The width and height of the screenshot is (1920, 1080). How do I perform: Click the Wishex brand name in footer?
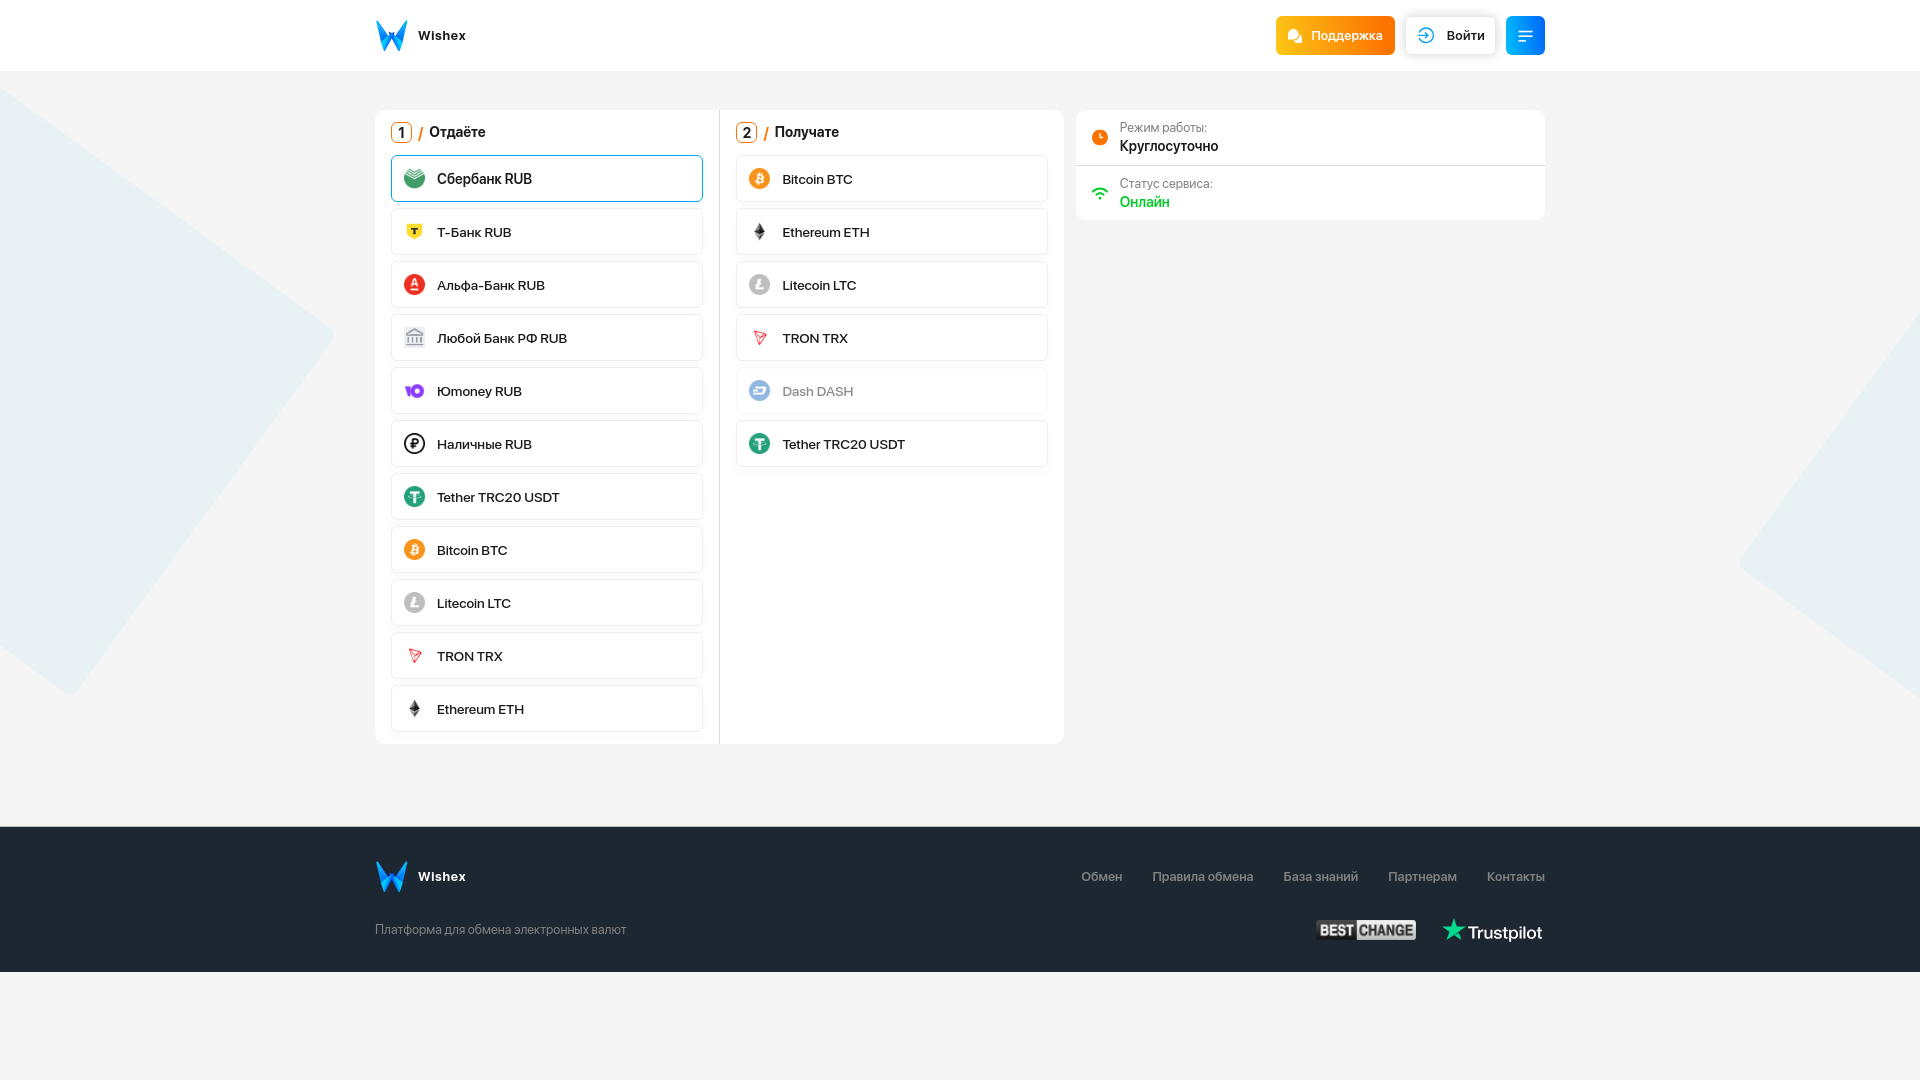pyautogui.click(x=442, y=877)
